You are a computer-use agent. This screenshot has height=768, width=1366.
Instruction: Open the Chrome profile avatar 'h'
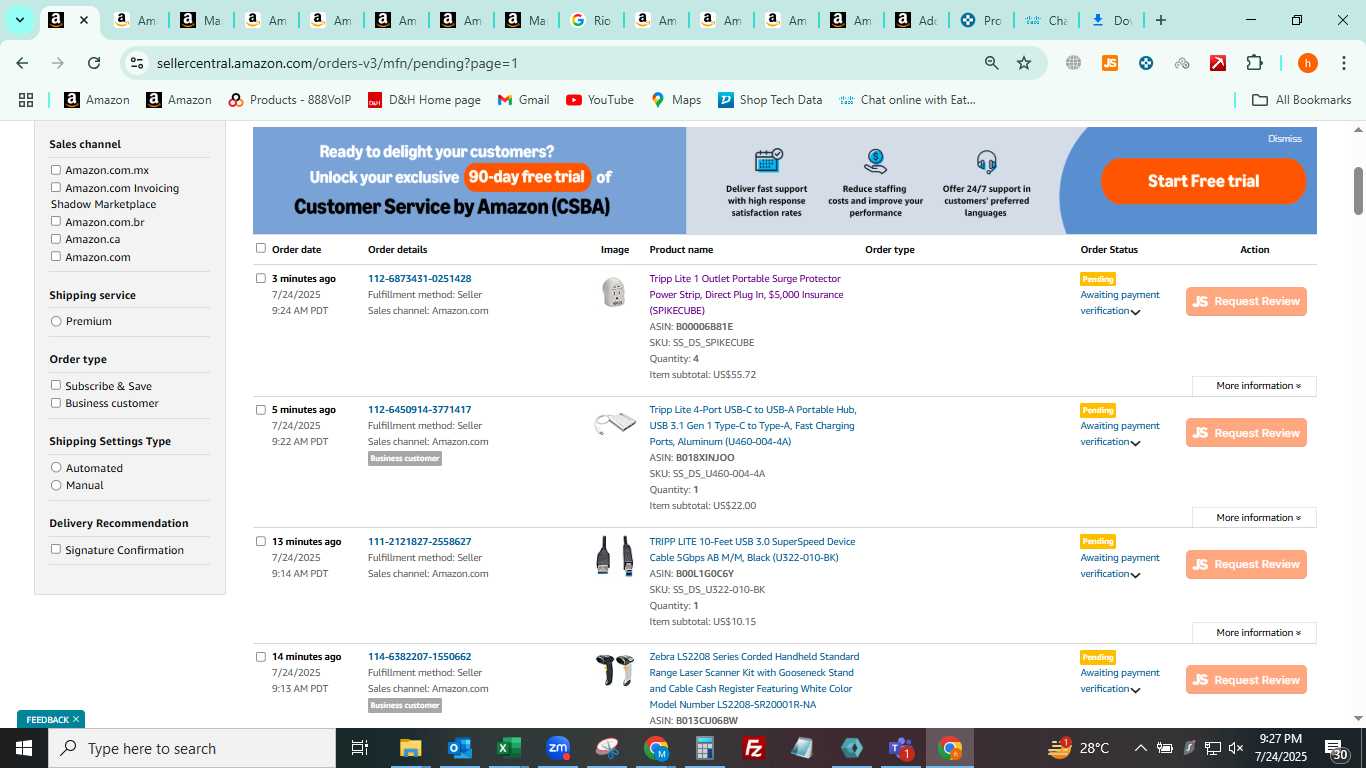[x=1307, y=63]
